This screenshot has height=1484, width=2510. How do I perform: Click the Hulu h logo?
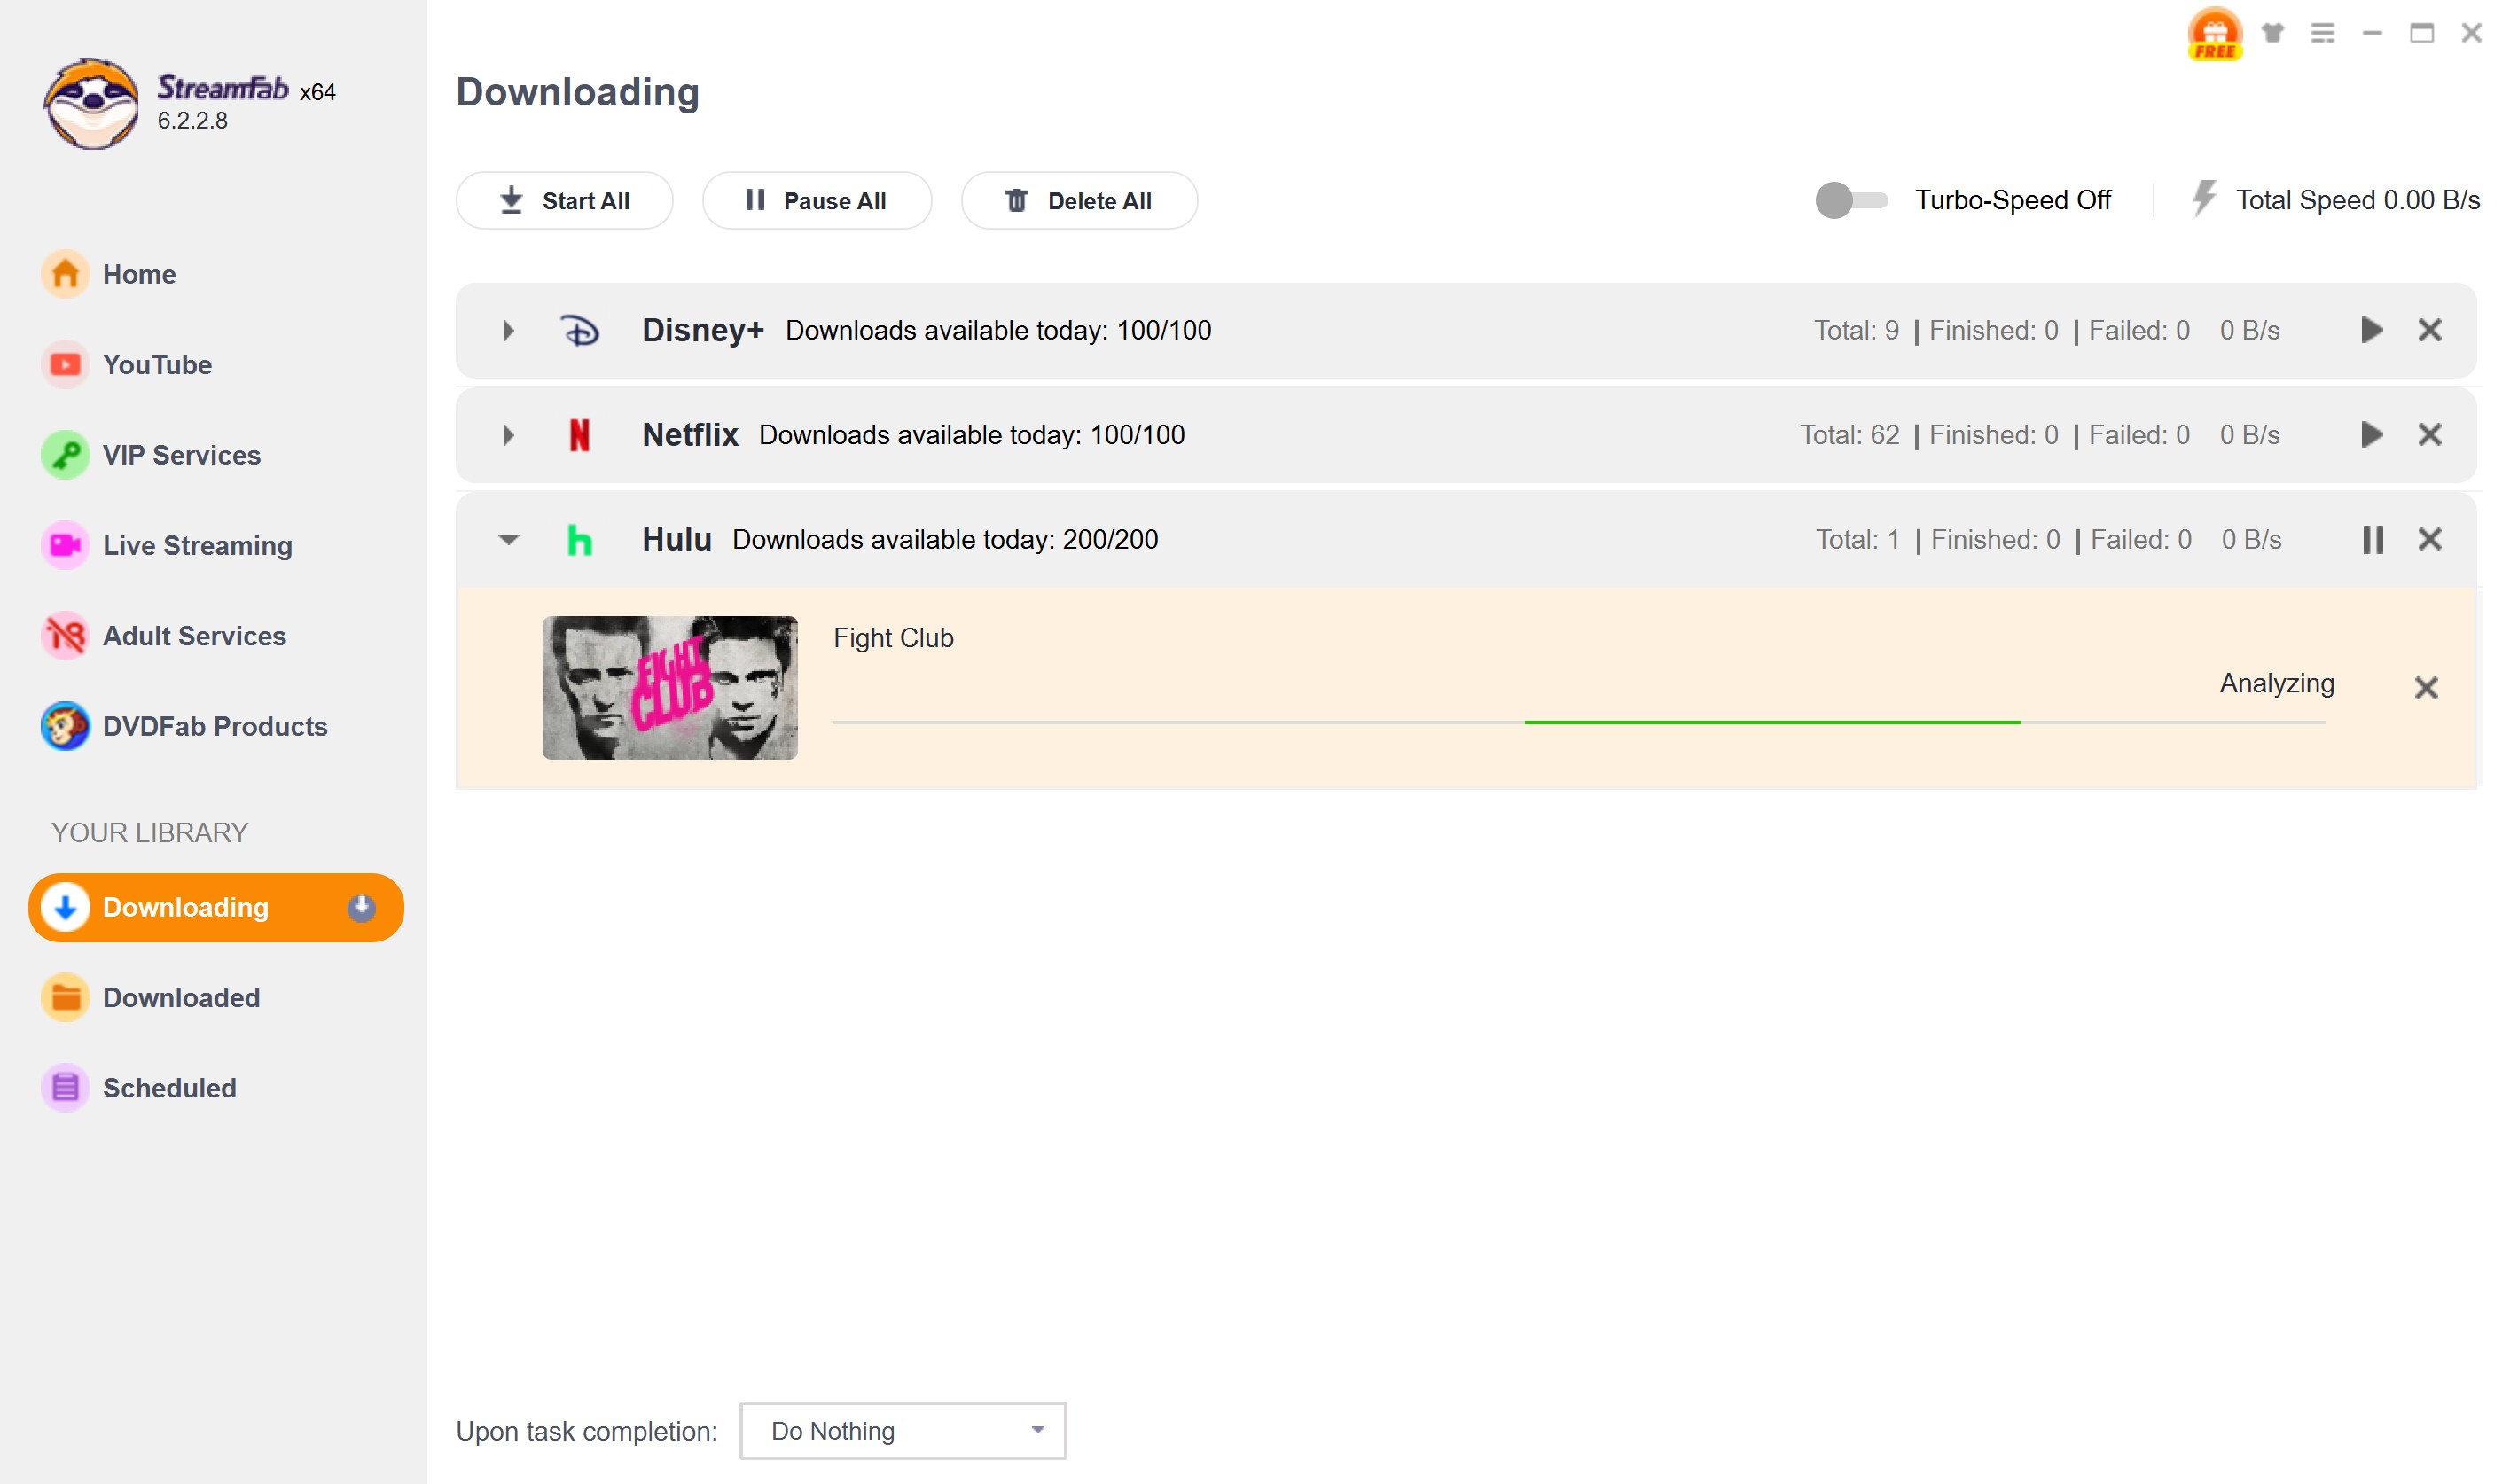(x=579, y=540)
